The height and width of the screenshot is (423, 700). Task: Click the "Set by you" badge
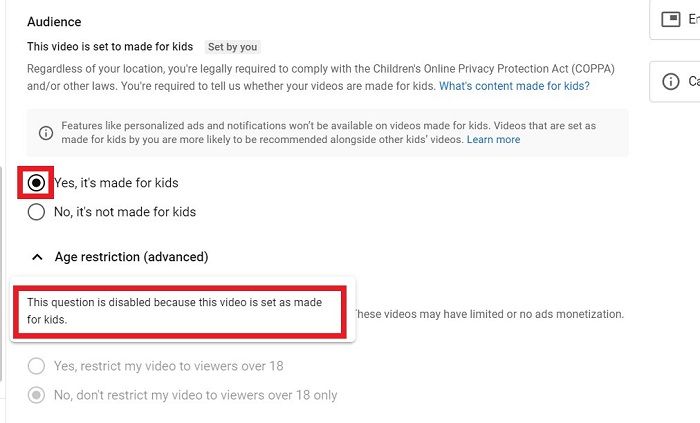(x=232, y=47)
